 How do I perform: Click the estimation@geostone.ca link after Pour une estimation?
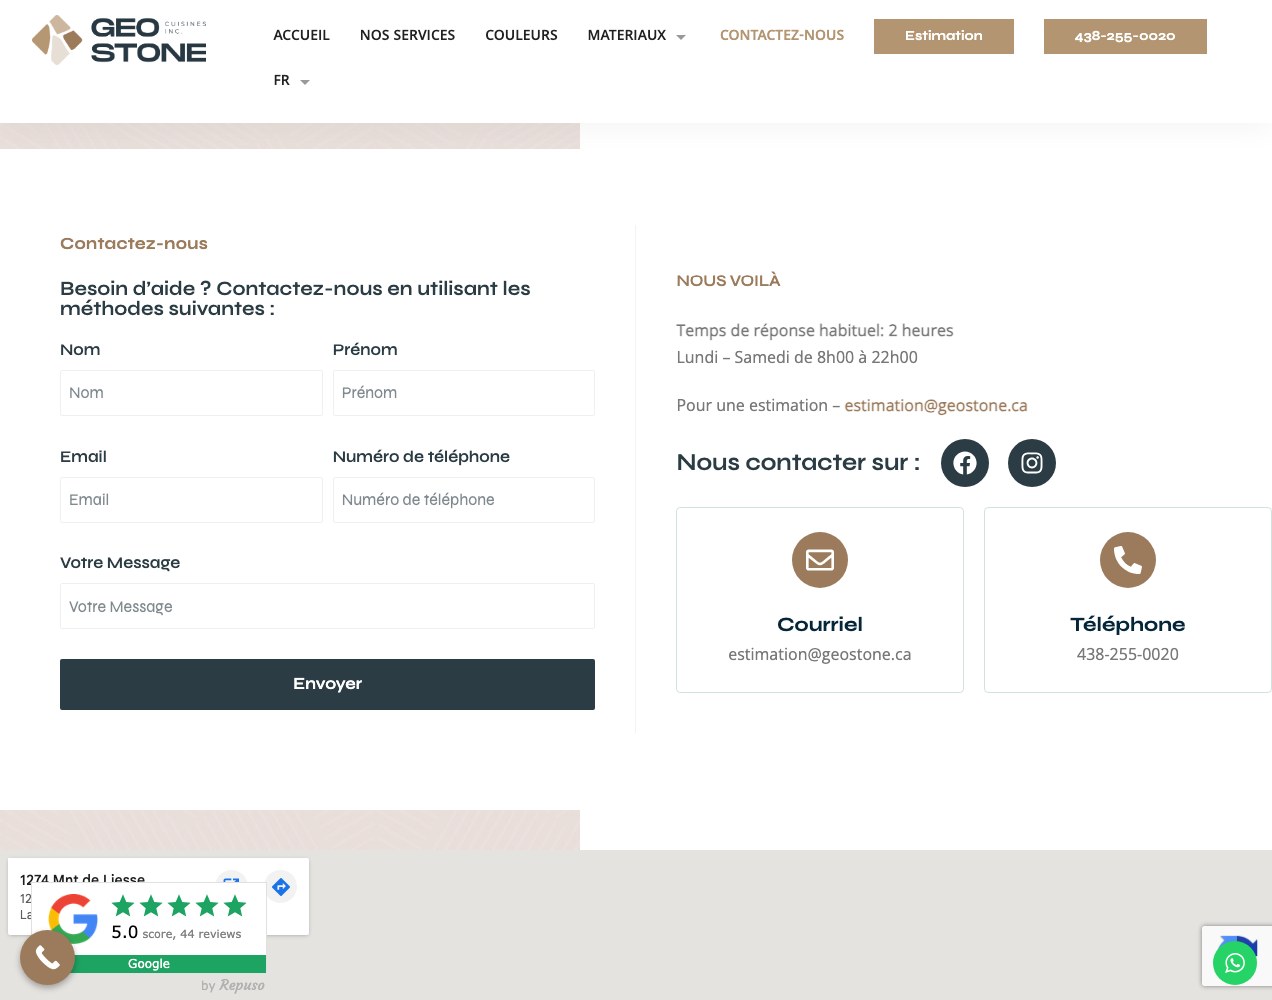(936, 405)
